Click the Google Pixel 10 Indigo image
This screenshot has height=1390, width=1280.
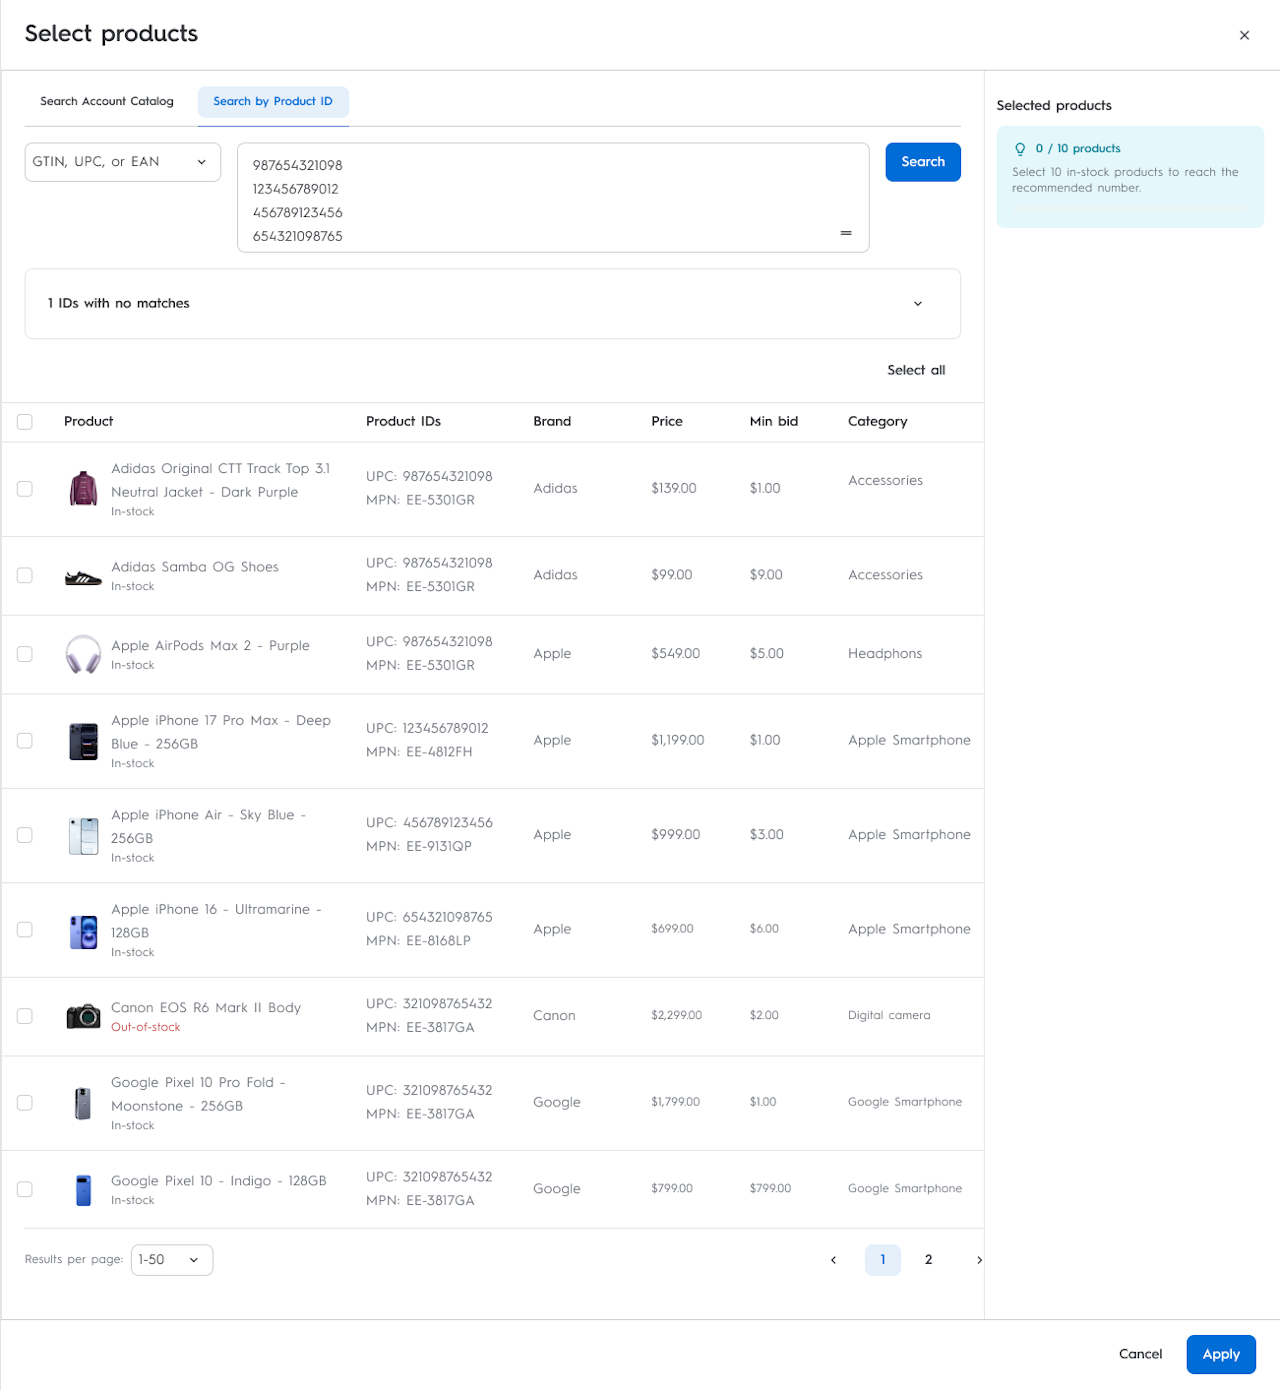pos(83,1190)
